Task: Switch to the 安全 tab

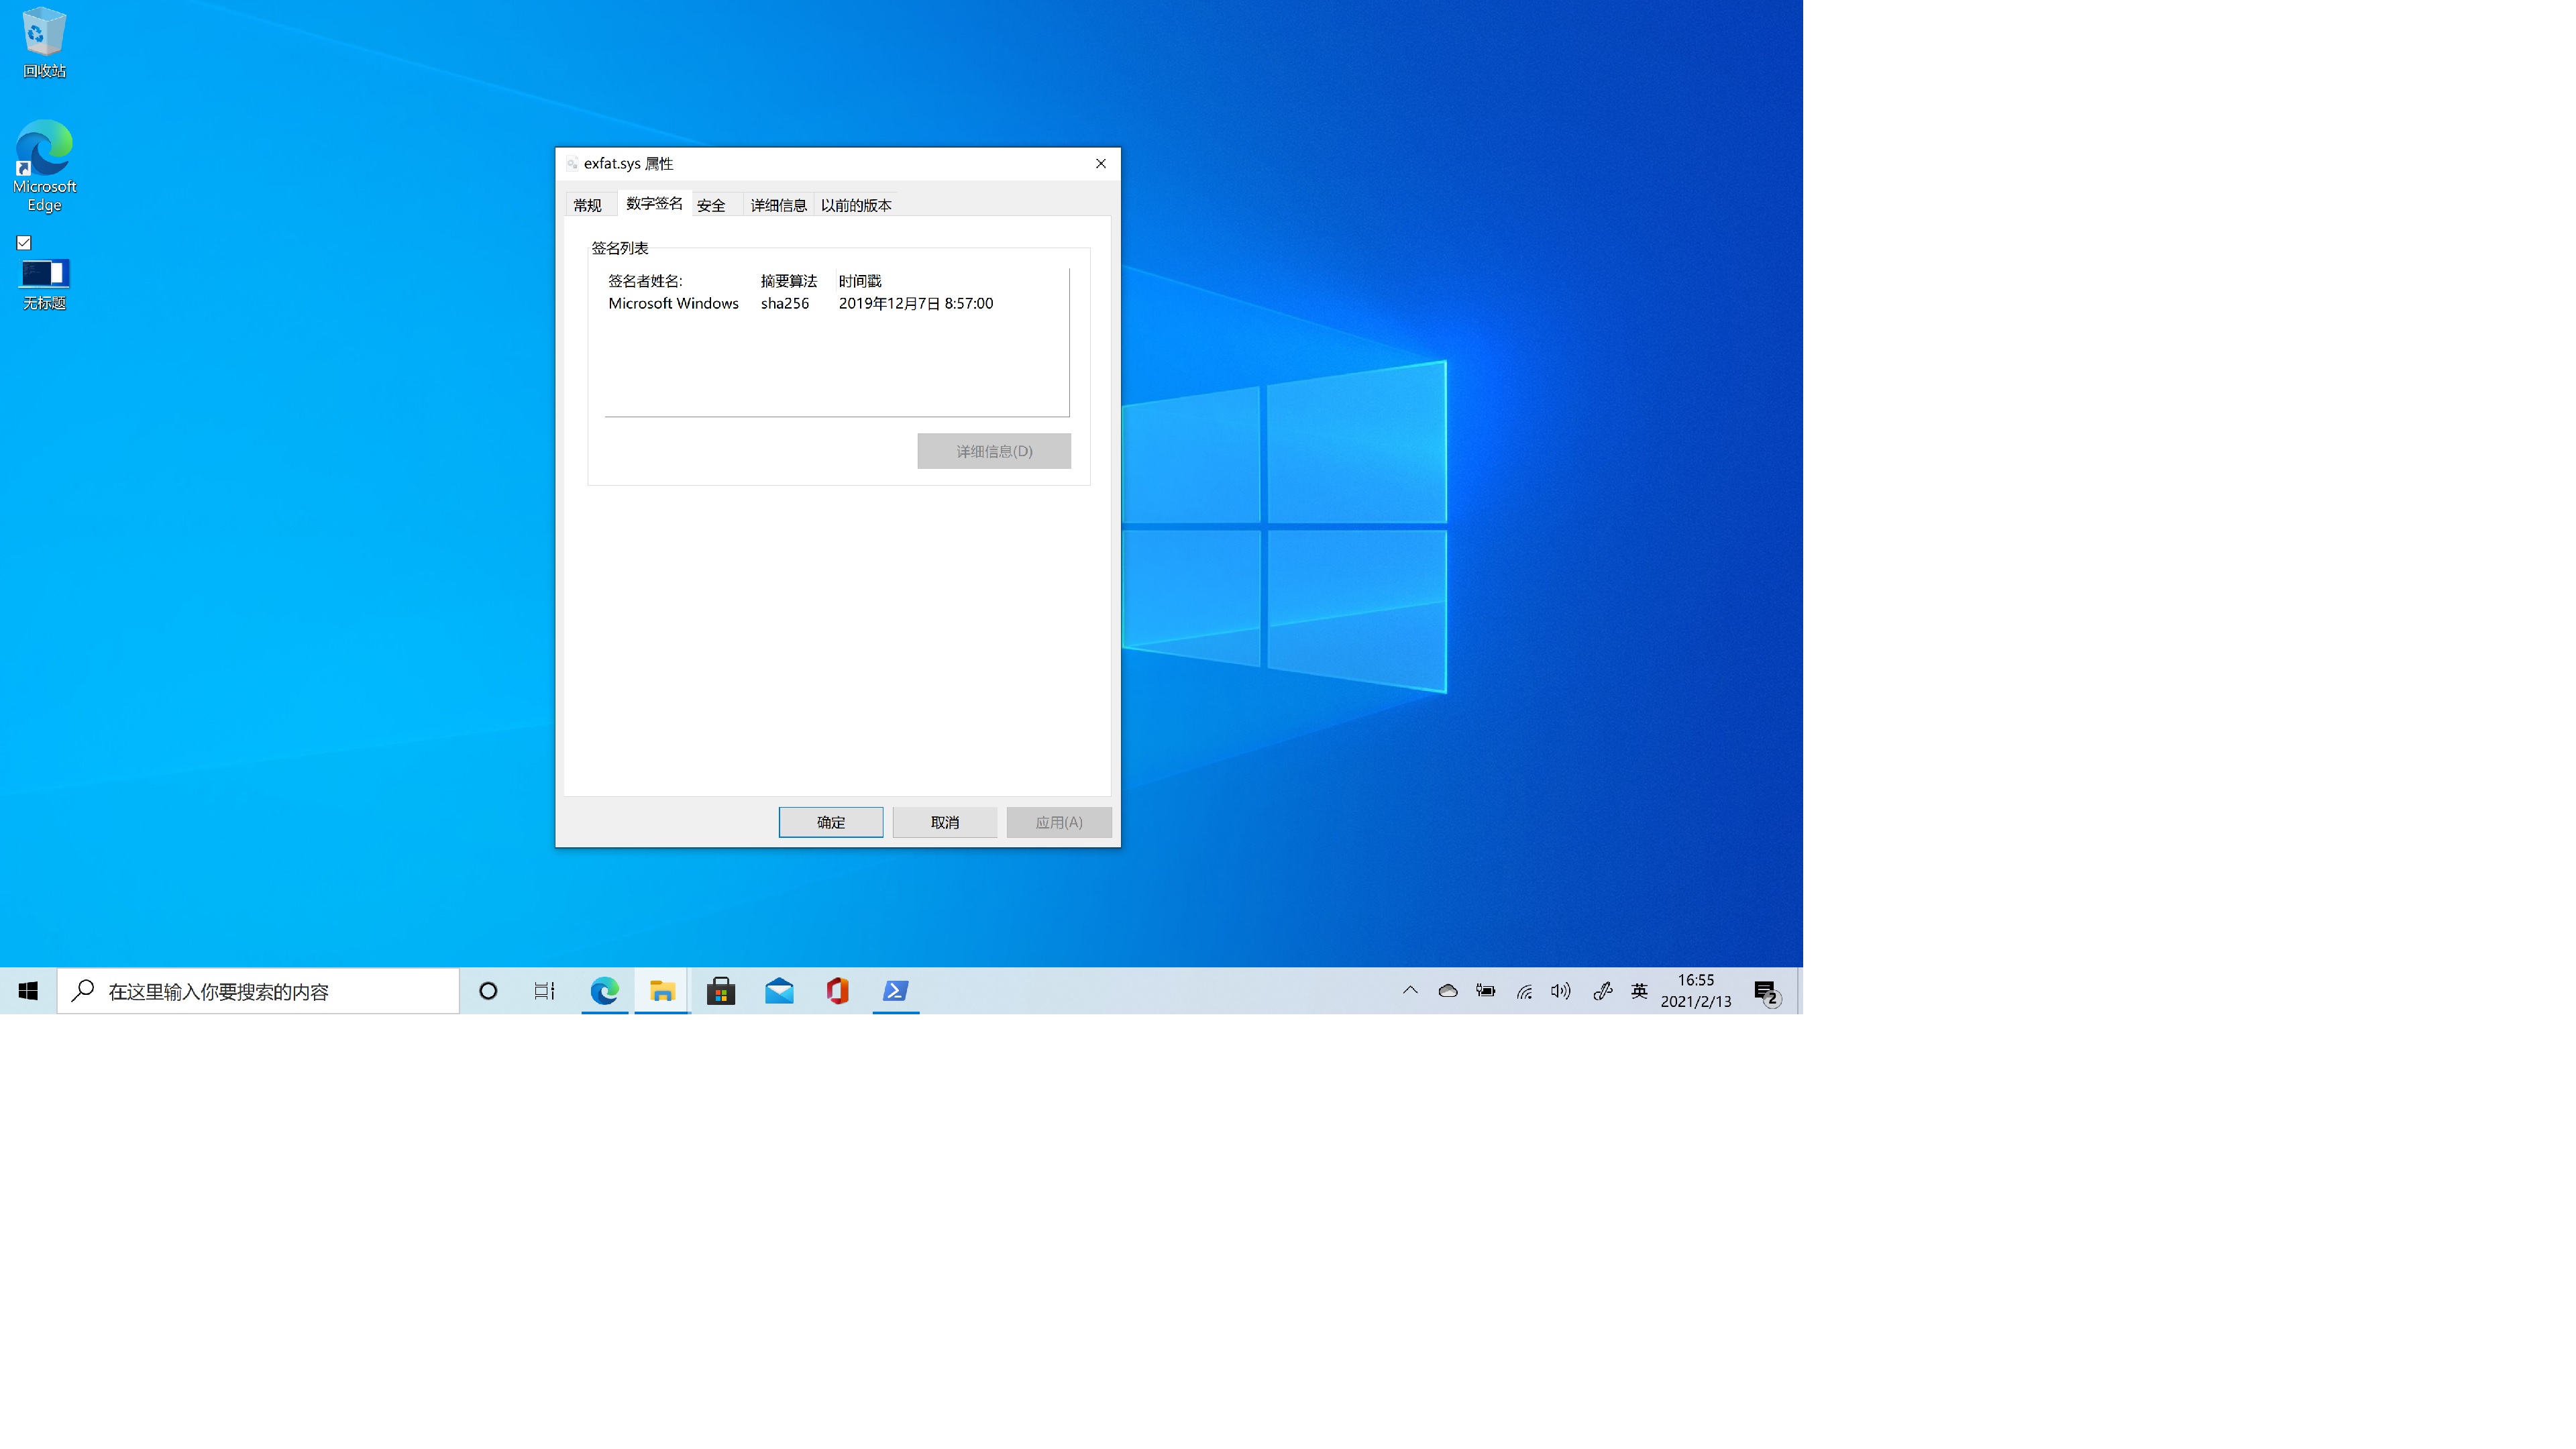Action: coord(711,205)
